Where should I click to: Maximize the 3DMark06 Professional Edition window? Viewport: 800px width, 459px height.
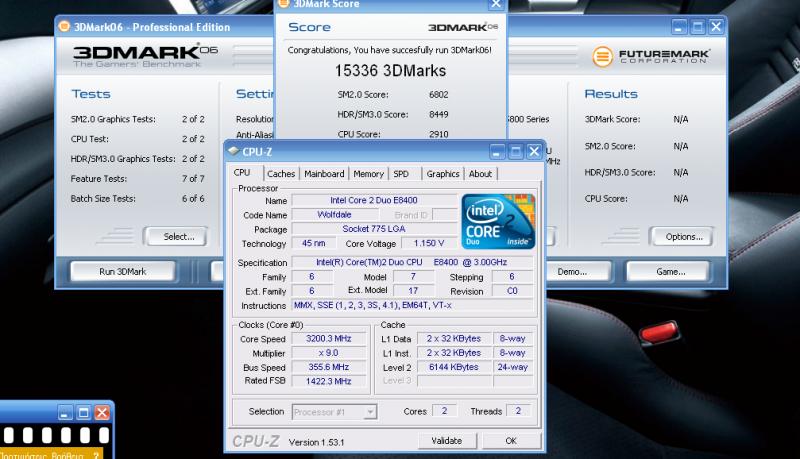[697, 27]
